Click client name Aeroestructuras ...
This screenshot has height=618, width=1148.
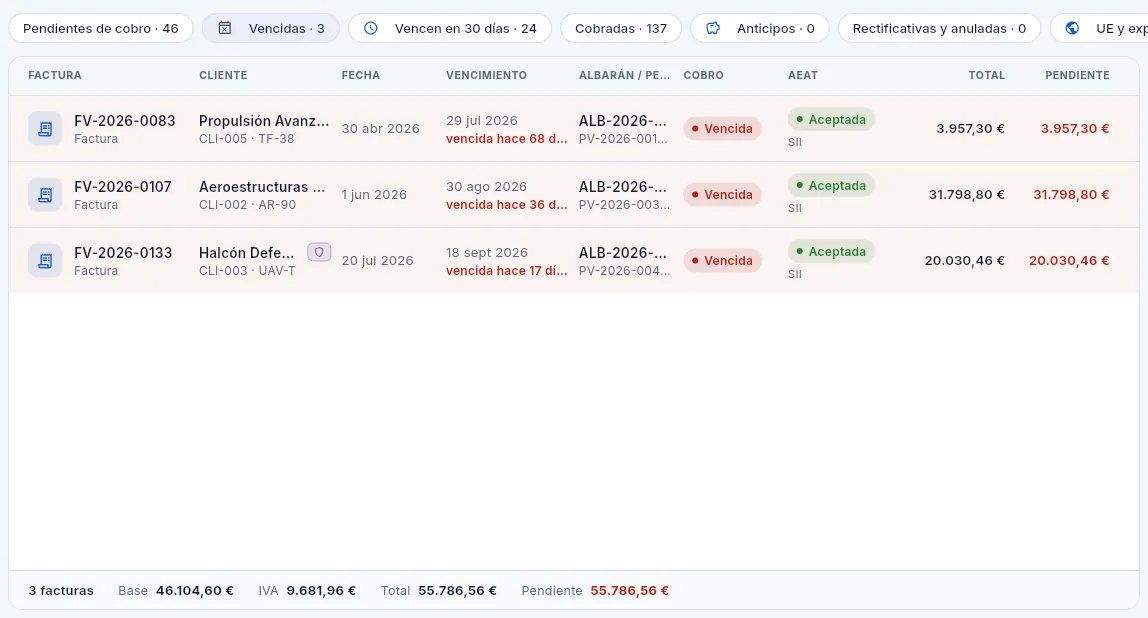[x=262, y=187]
